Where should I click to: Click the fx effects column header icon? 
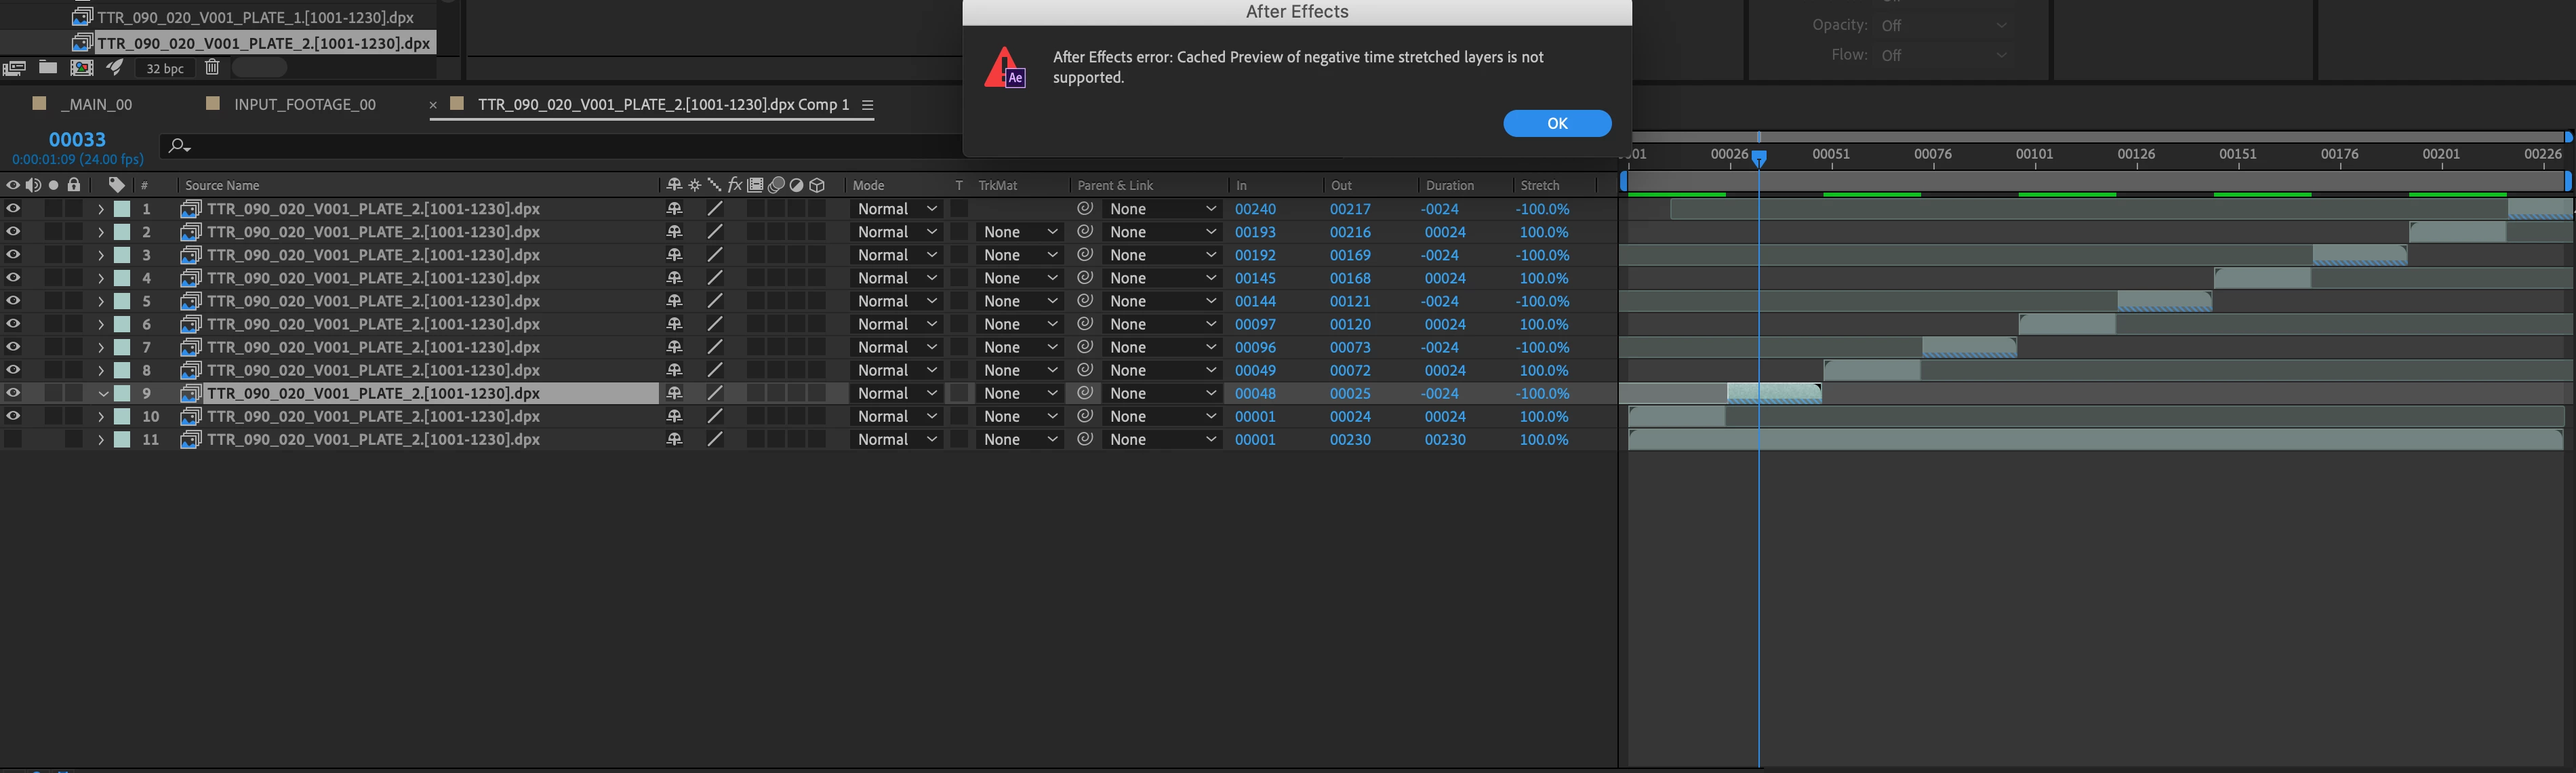pos(735,185)
